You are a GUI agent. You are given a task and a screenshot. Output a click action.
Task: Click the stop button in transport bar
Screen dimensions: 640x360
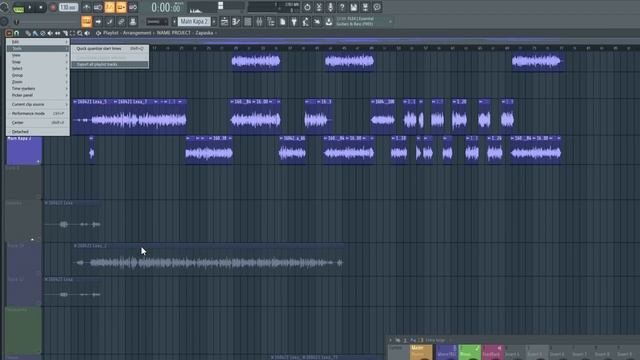click(x=41, y=7)
